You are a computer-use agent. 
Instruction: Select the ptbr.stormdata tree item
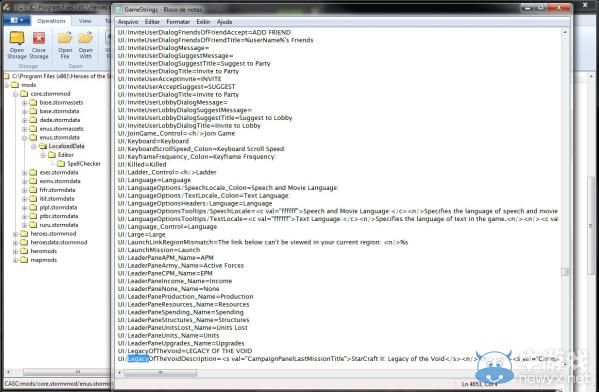(x=58, y=216)
